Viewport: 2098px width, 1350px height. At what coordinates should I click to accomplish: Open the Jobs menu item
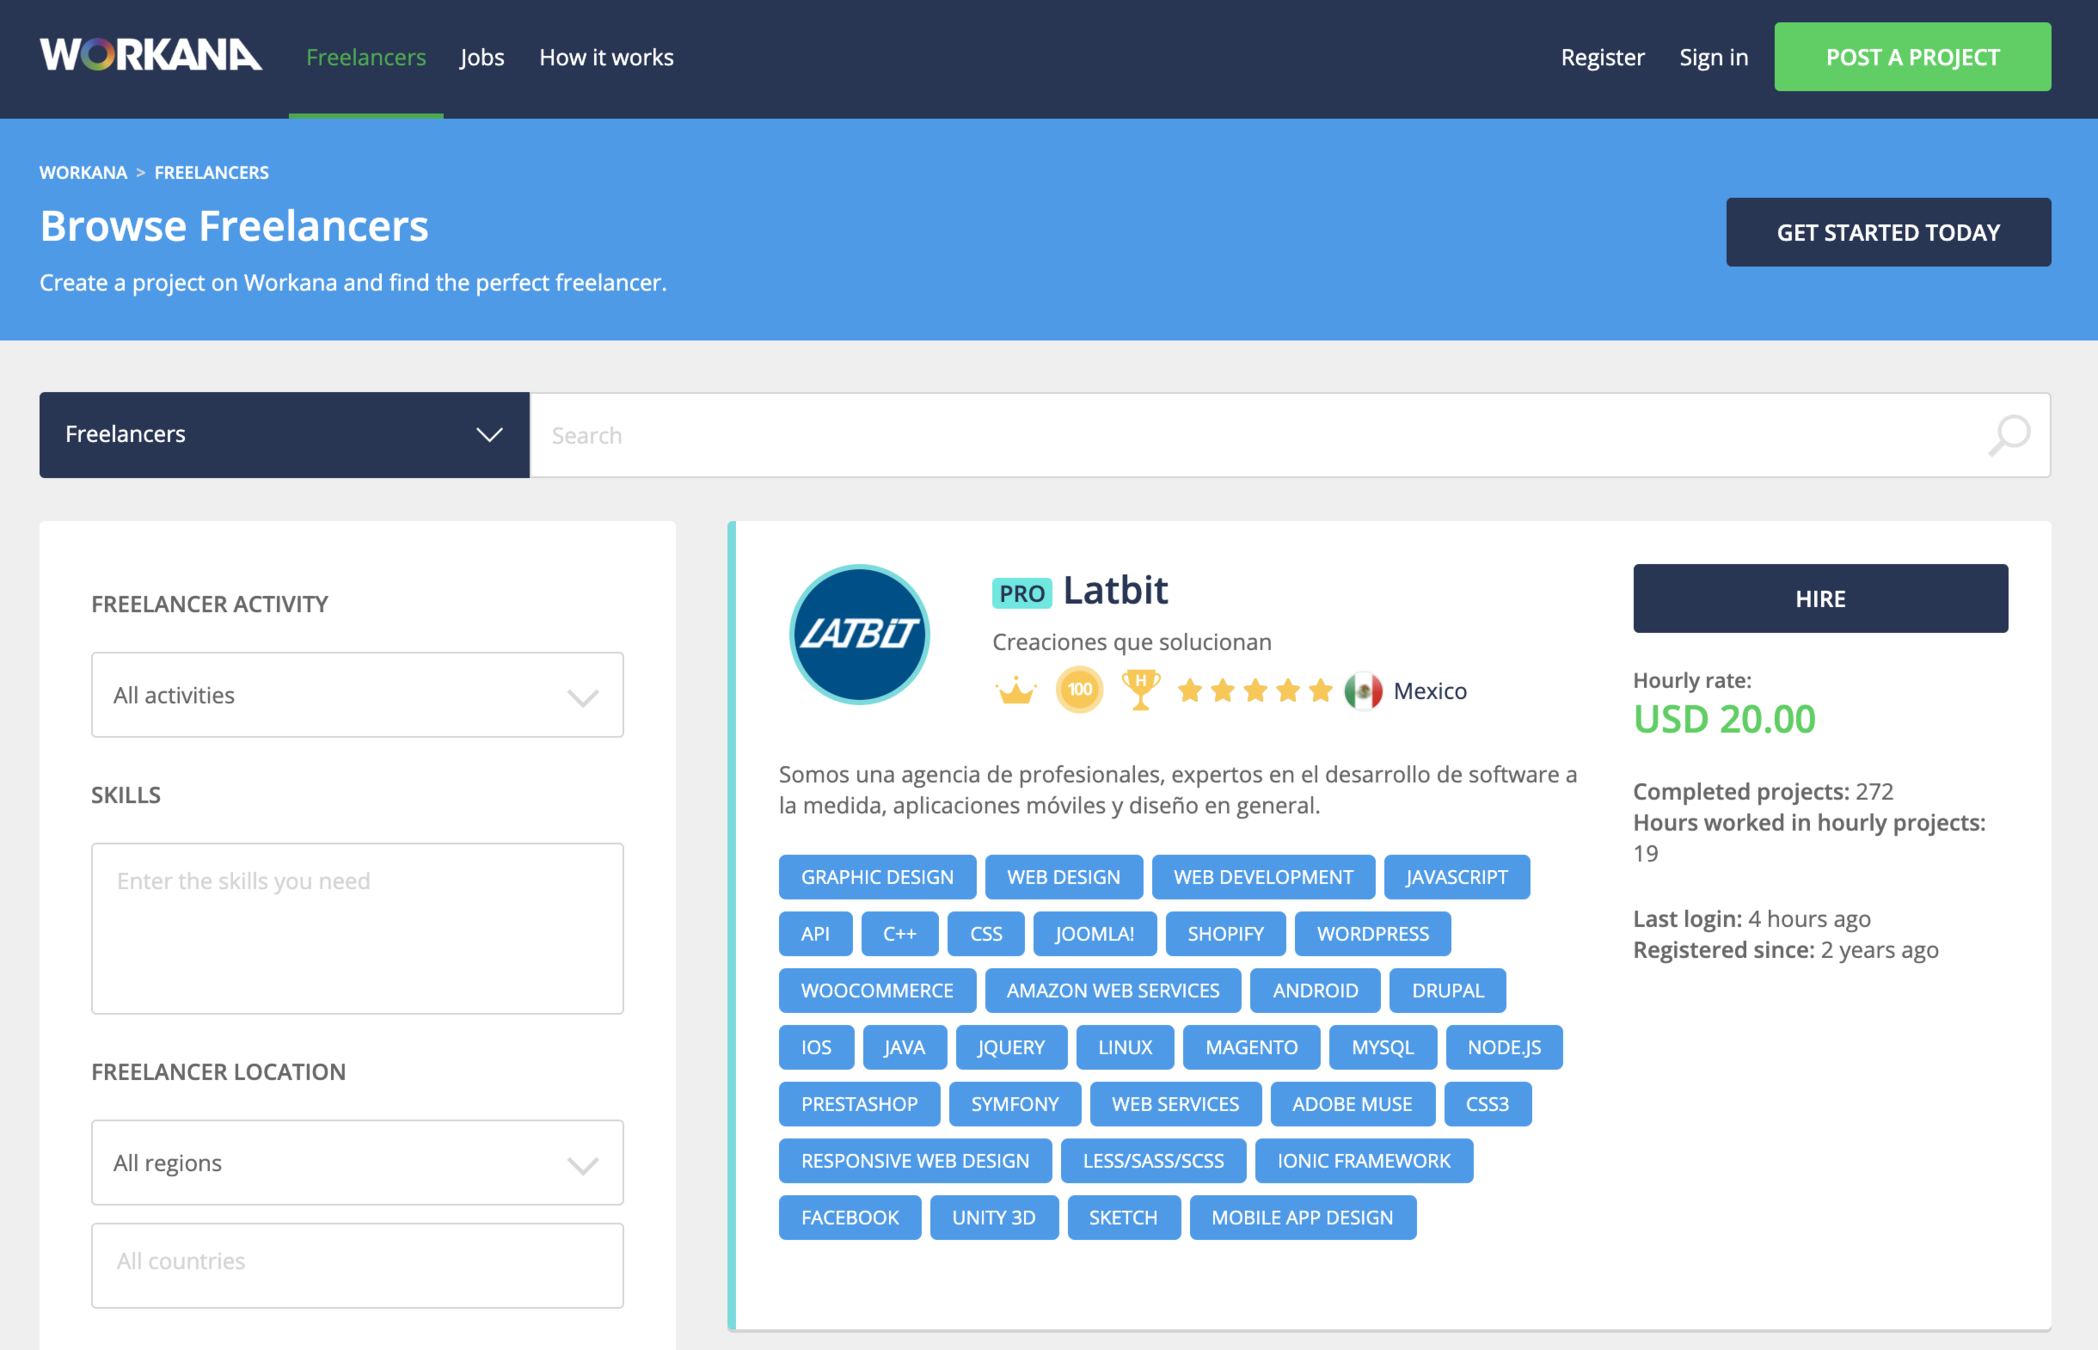coord(482,57)
